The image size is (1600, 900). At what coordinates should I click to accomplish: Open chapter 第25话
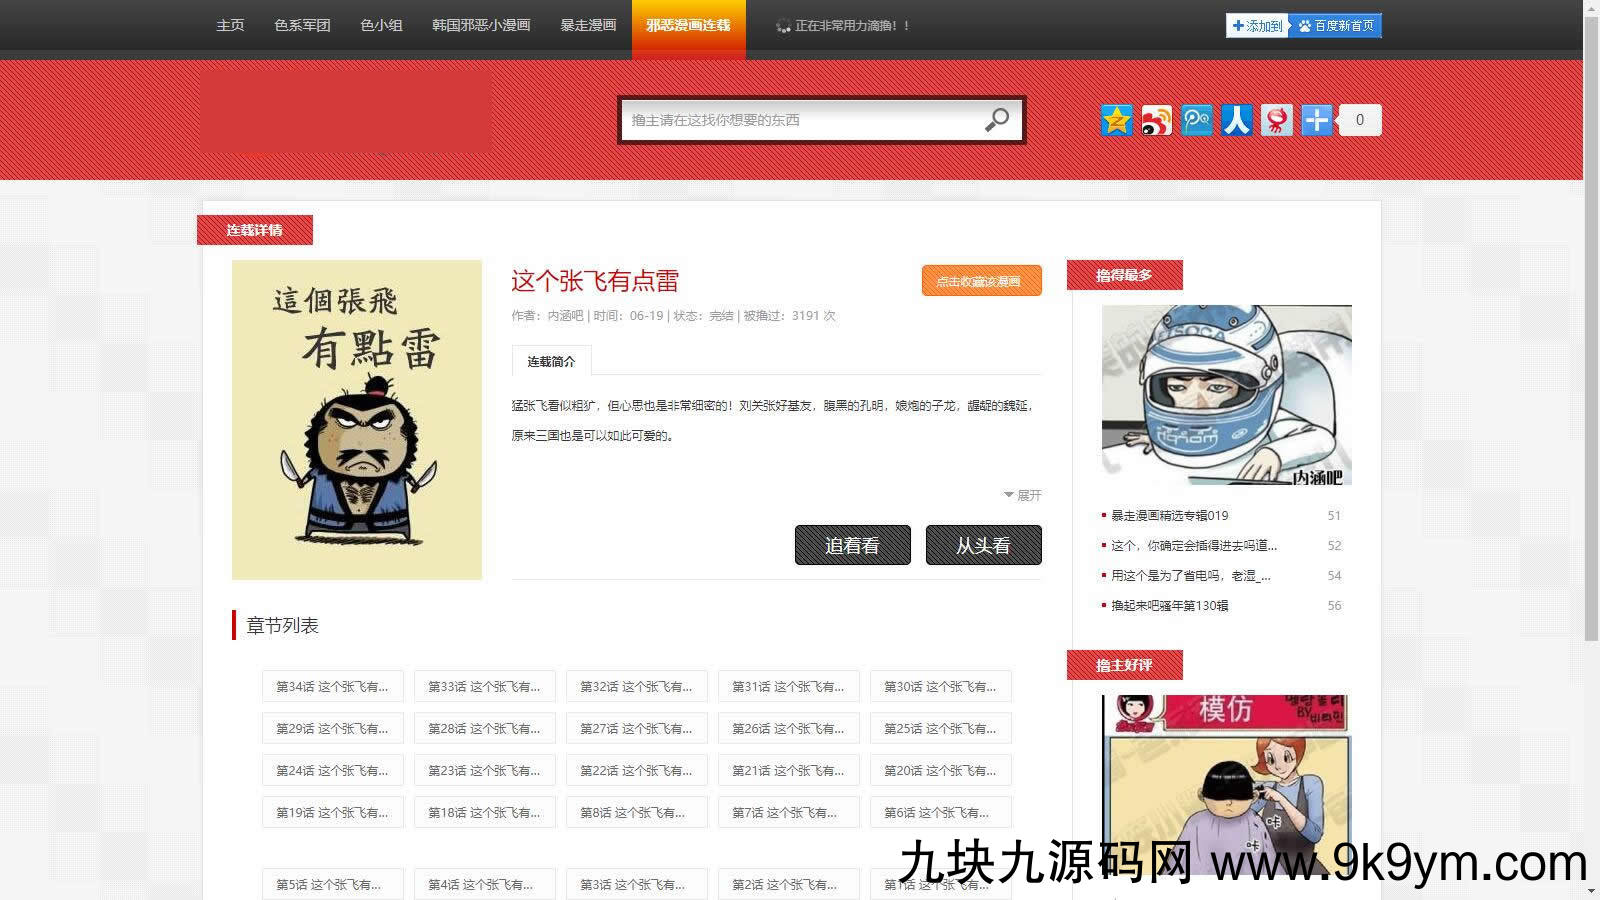click(x=941, y=729)
